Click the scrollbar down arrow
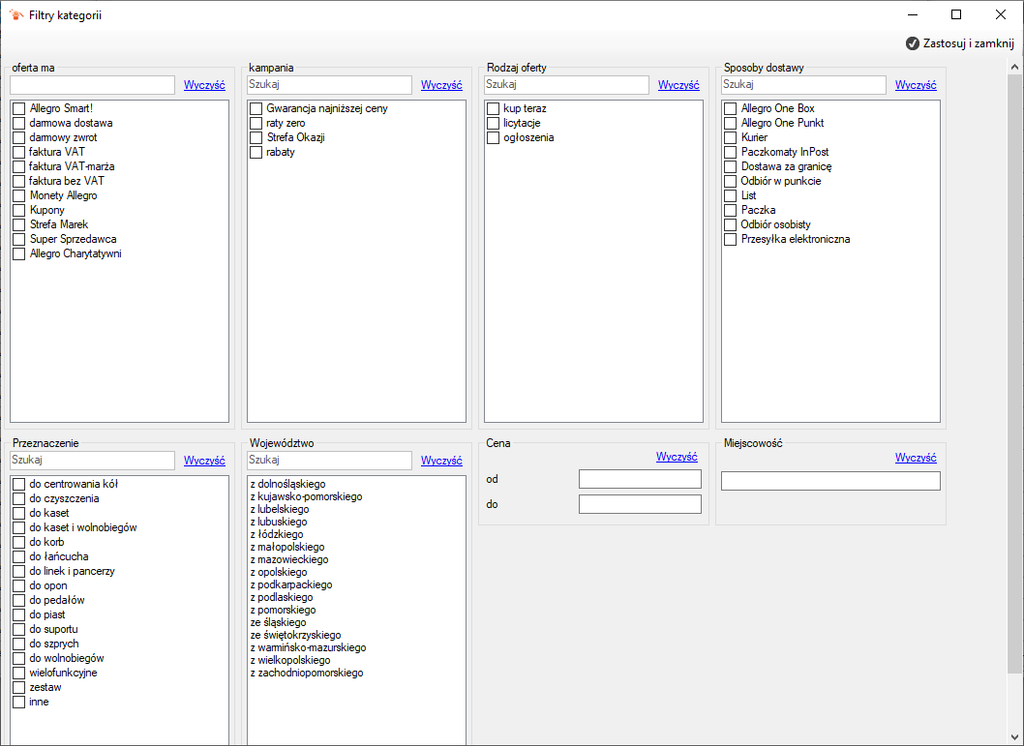1024x746 pixels. tap(1014, 738)
